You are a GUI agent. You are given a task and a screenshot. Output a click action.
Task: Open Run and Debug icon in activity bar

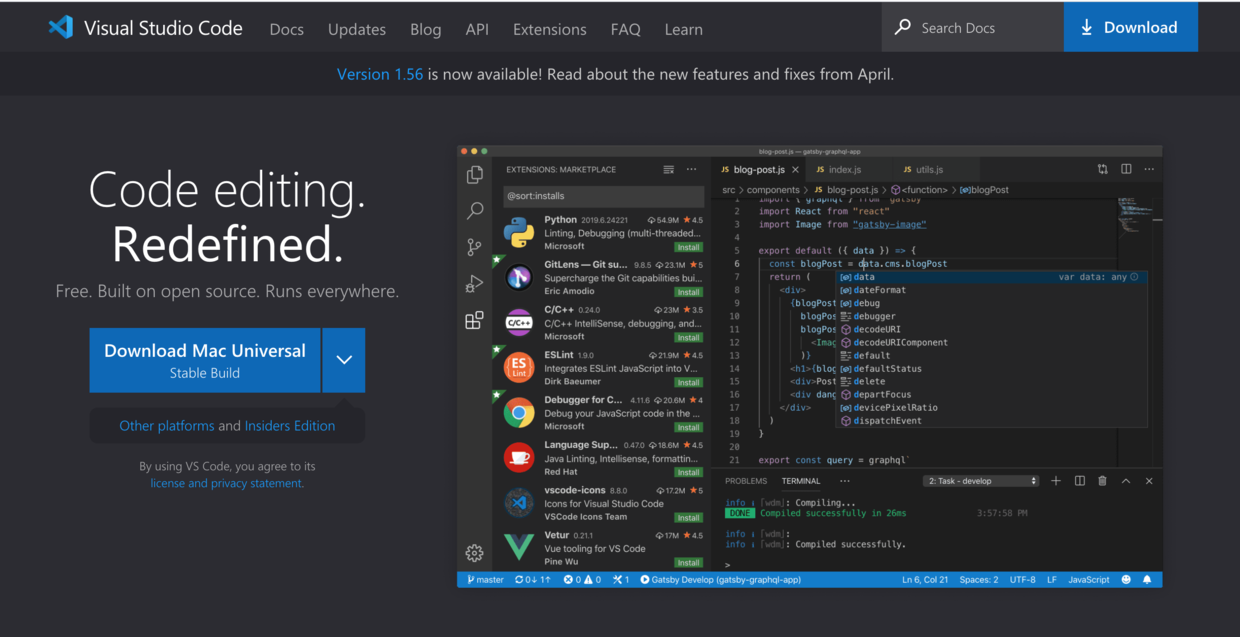475,284
